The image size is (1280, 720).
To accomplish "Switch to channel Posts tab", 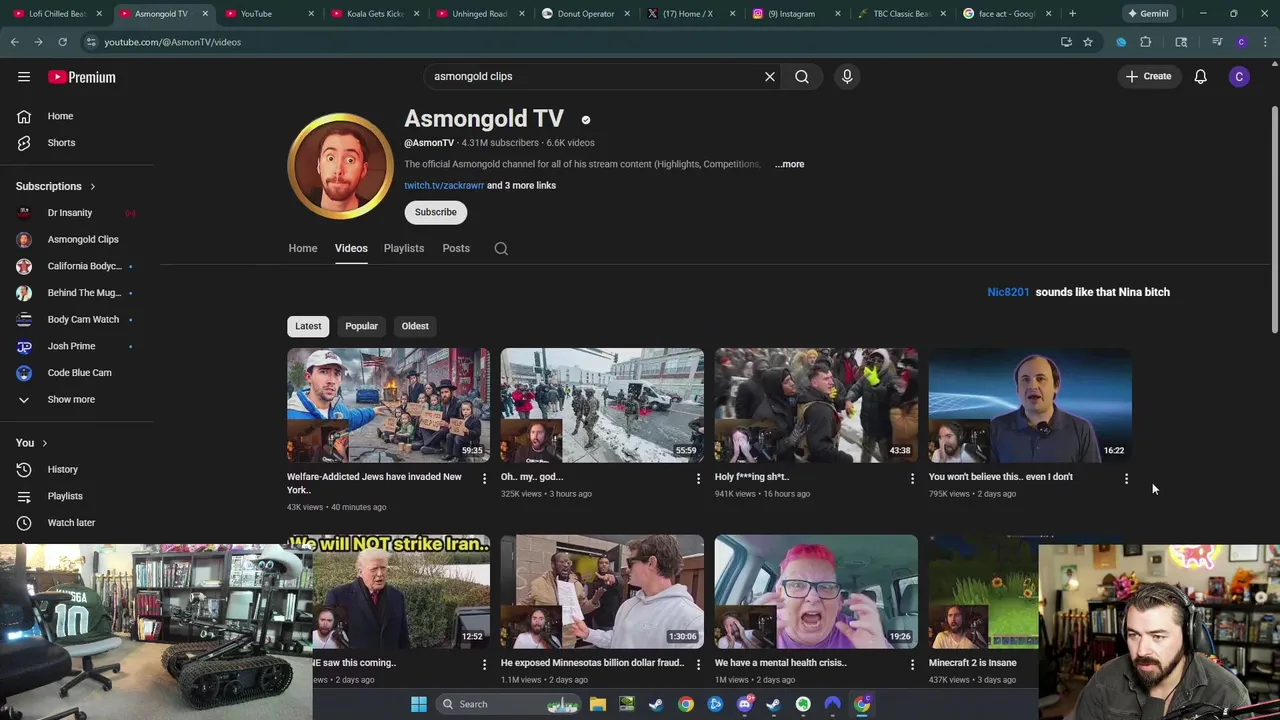I will pyautogui.click(x=456, y=248).
